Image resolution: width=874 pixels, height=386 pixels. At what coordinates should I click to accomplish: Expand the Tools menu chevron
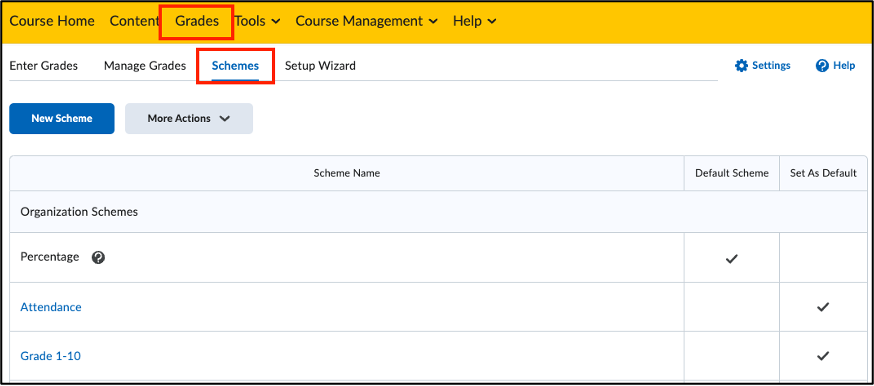coord(275,22)
